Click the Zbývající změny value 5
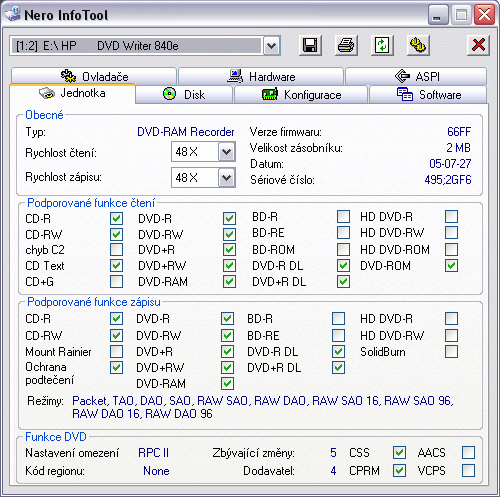The image size is (500, 497). 333,453
